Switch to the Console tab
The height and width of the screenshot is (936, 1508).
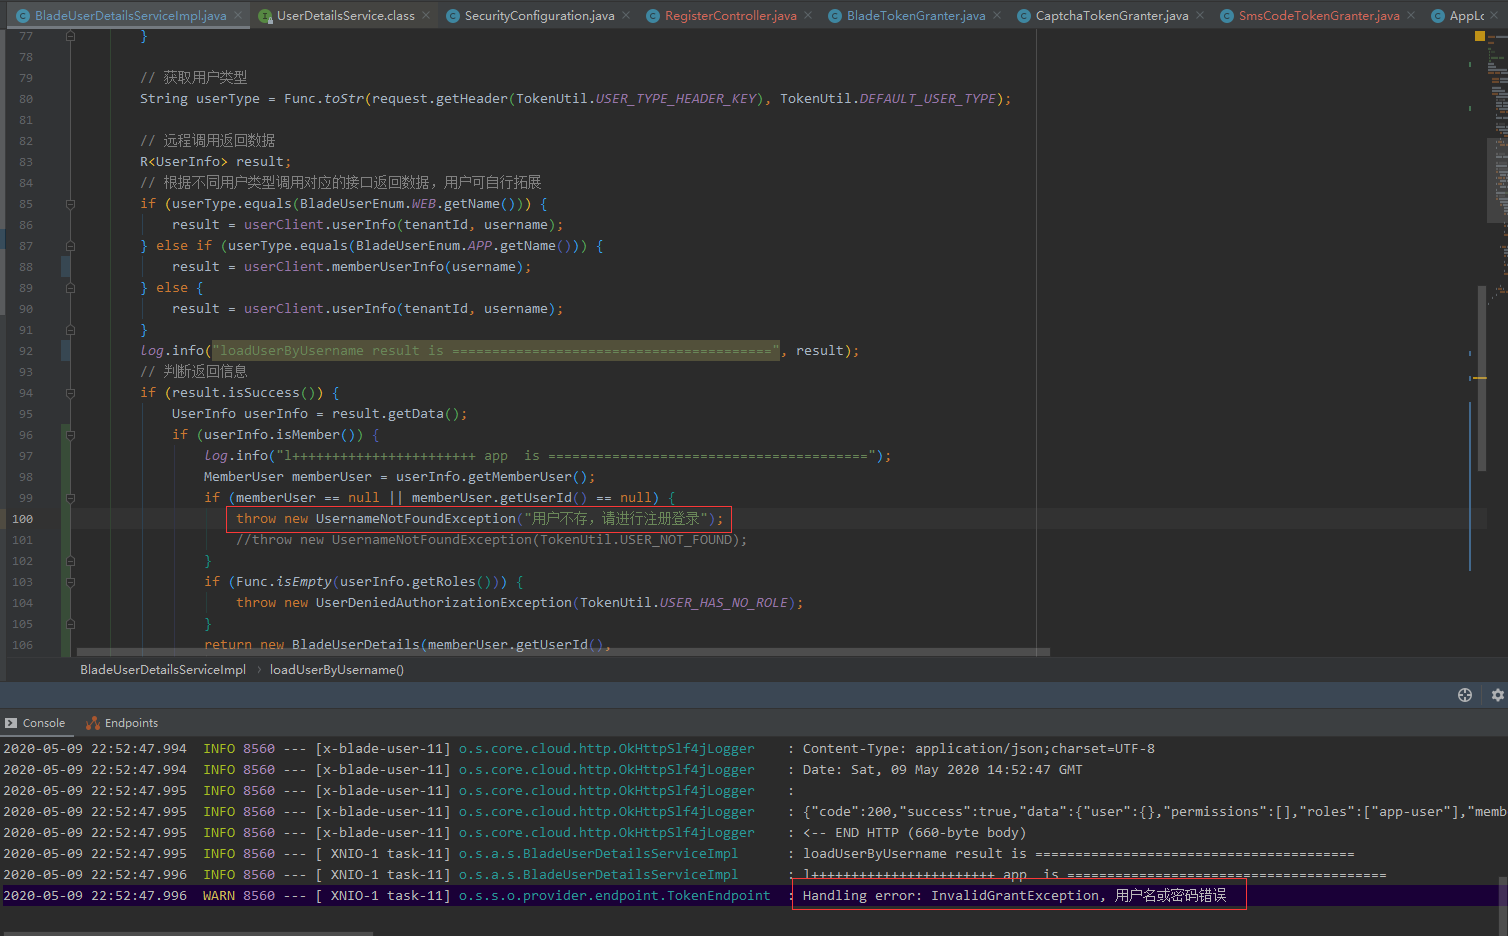(35, 723)
